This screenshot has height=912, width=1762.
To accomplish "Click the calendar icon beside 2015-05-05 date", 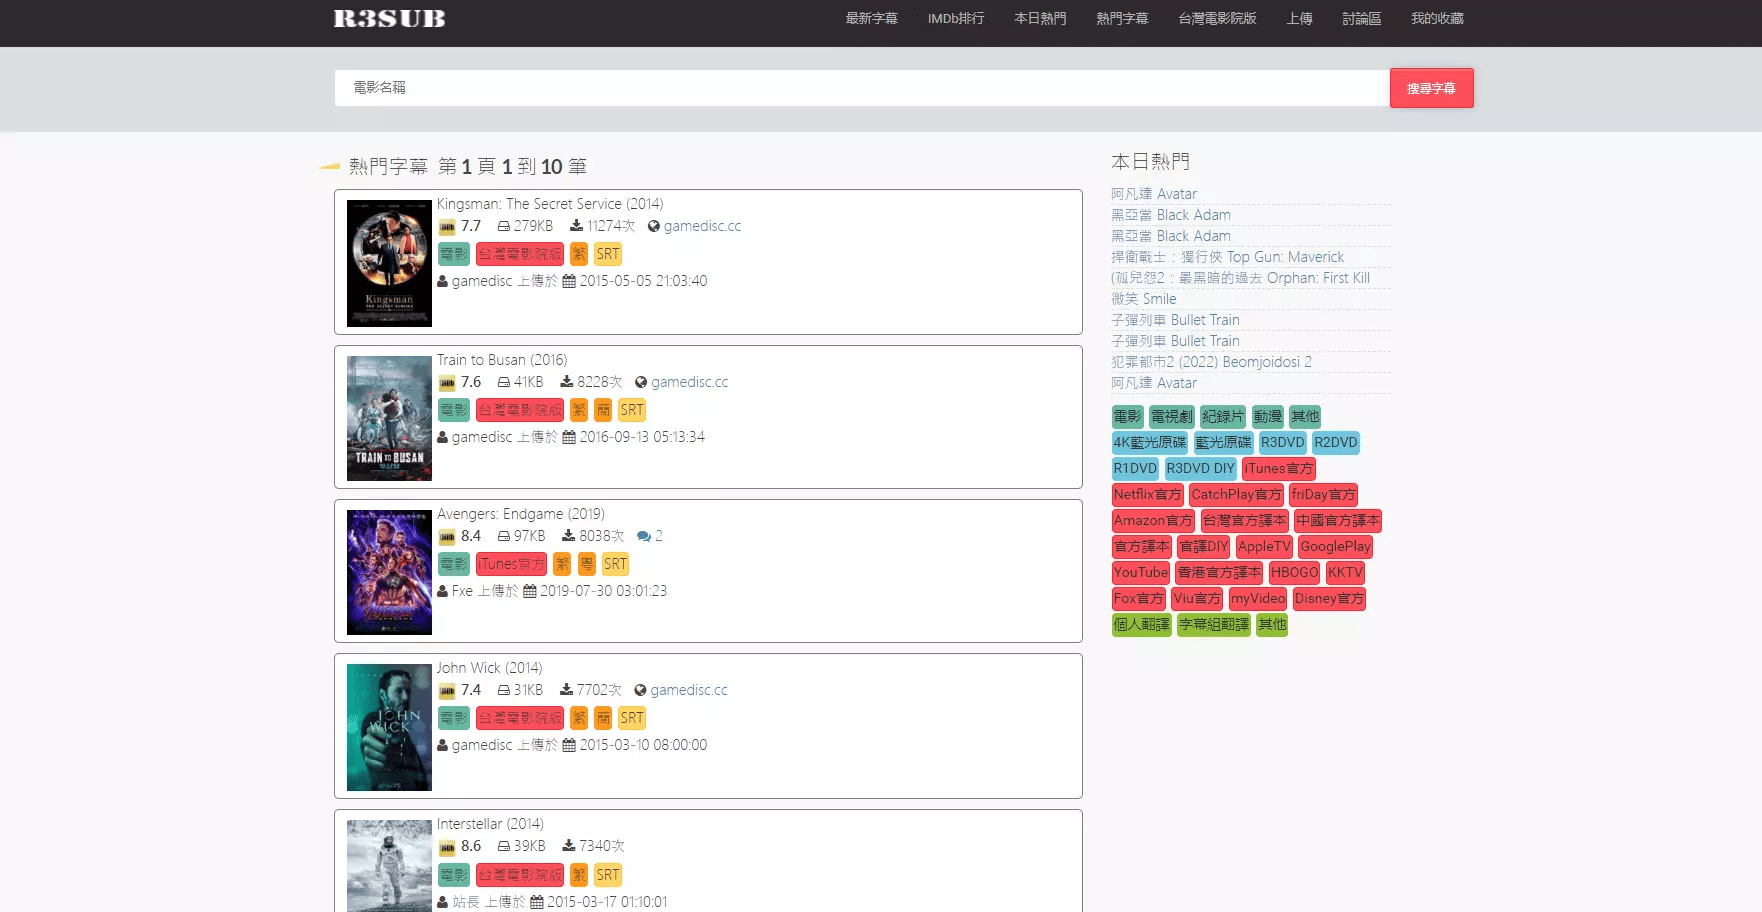I will [569, 281].
